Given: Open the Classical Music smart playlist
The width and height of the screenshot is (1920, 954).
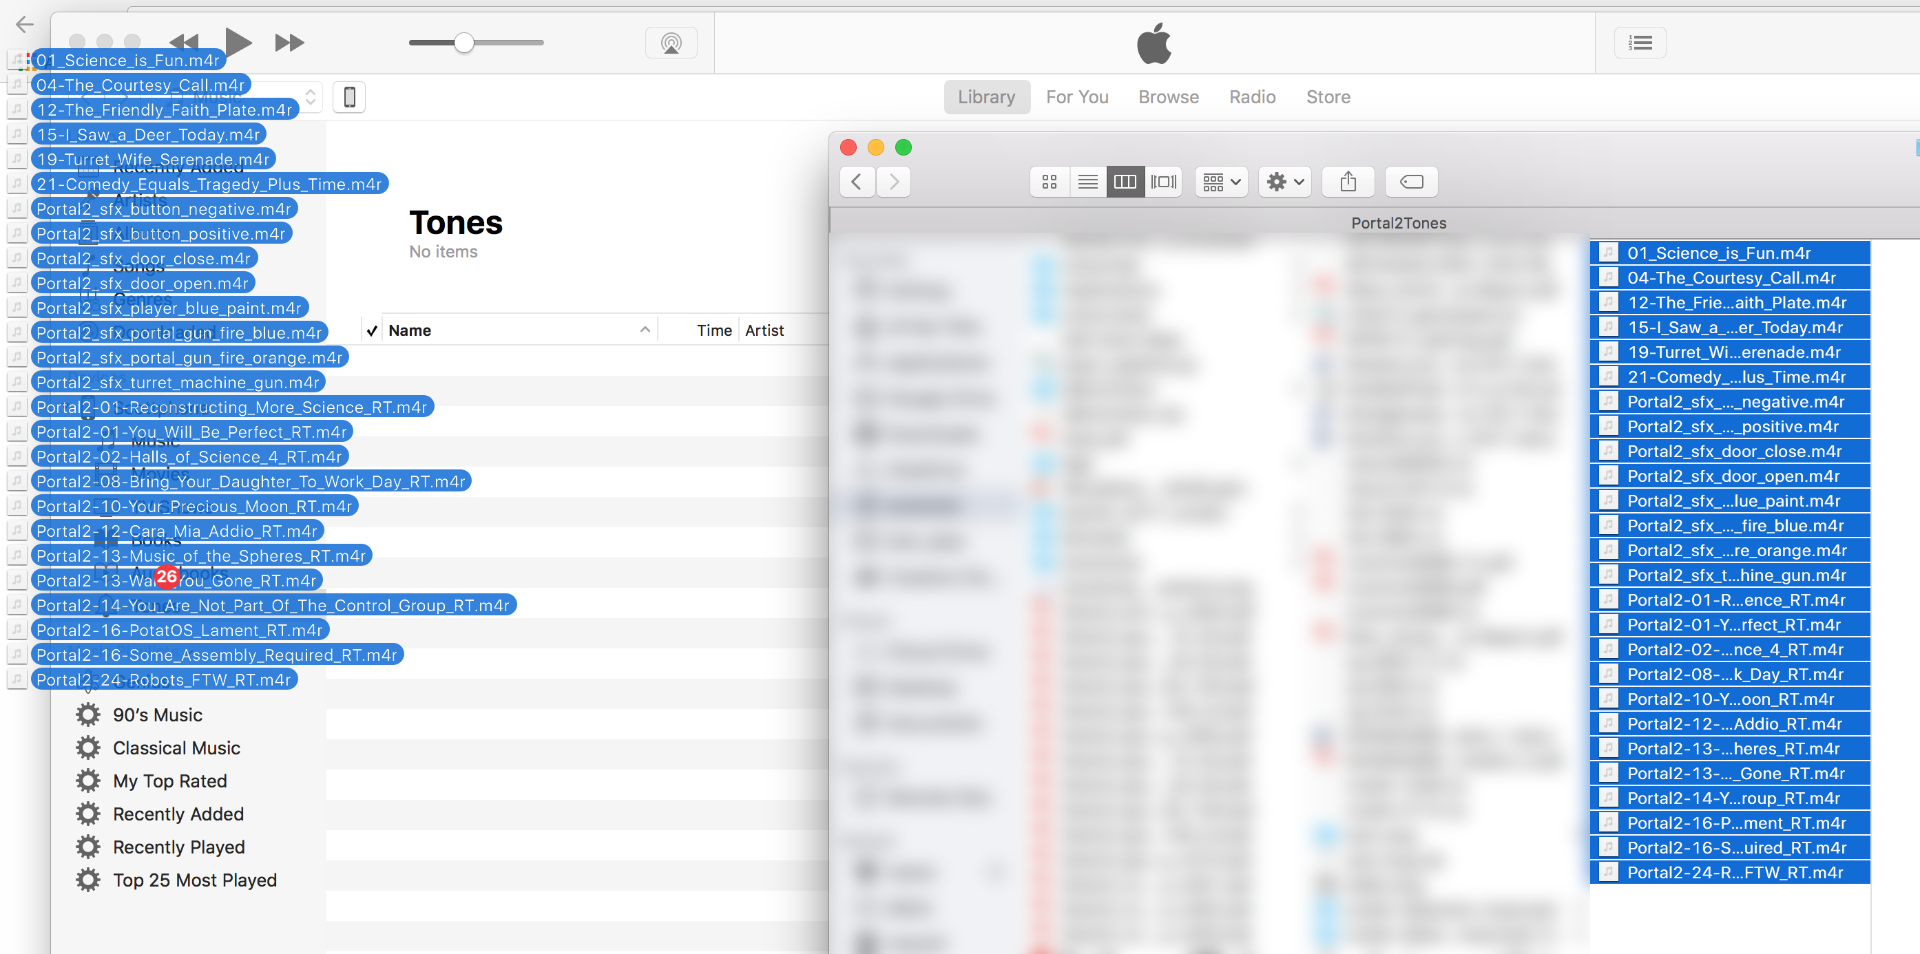Looking at the screenshot, I should click(176, 748).
